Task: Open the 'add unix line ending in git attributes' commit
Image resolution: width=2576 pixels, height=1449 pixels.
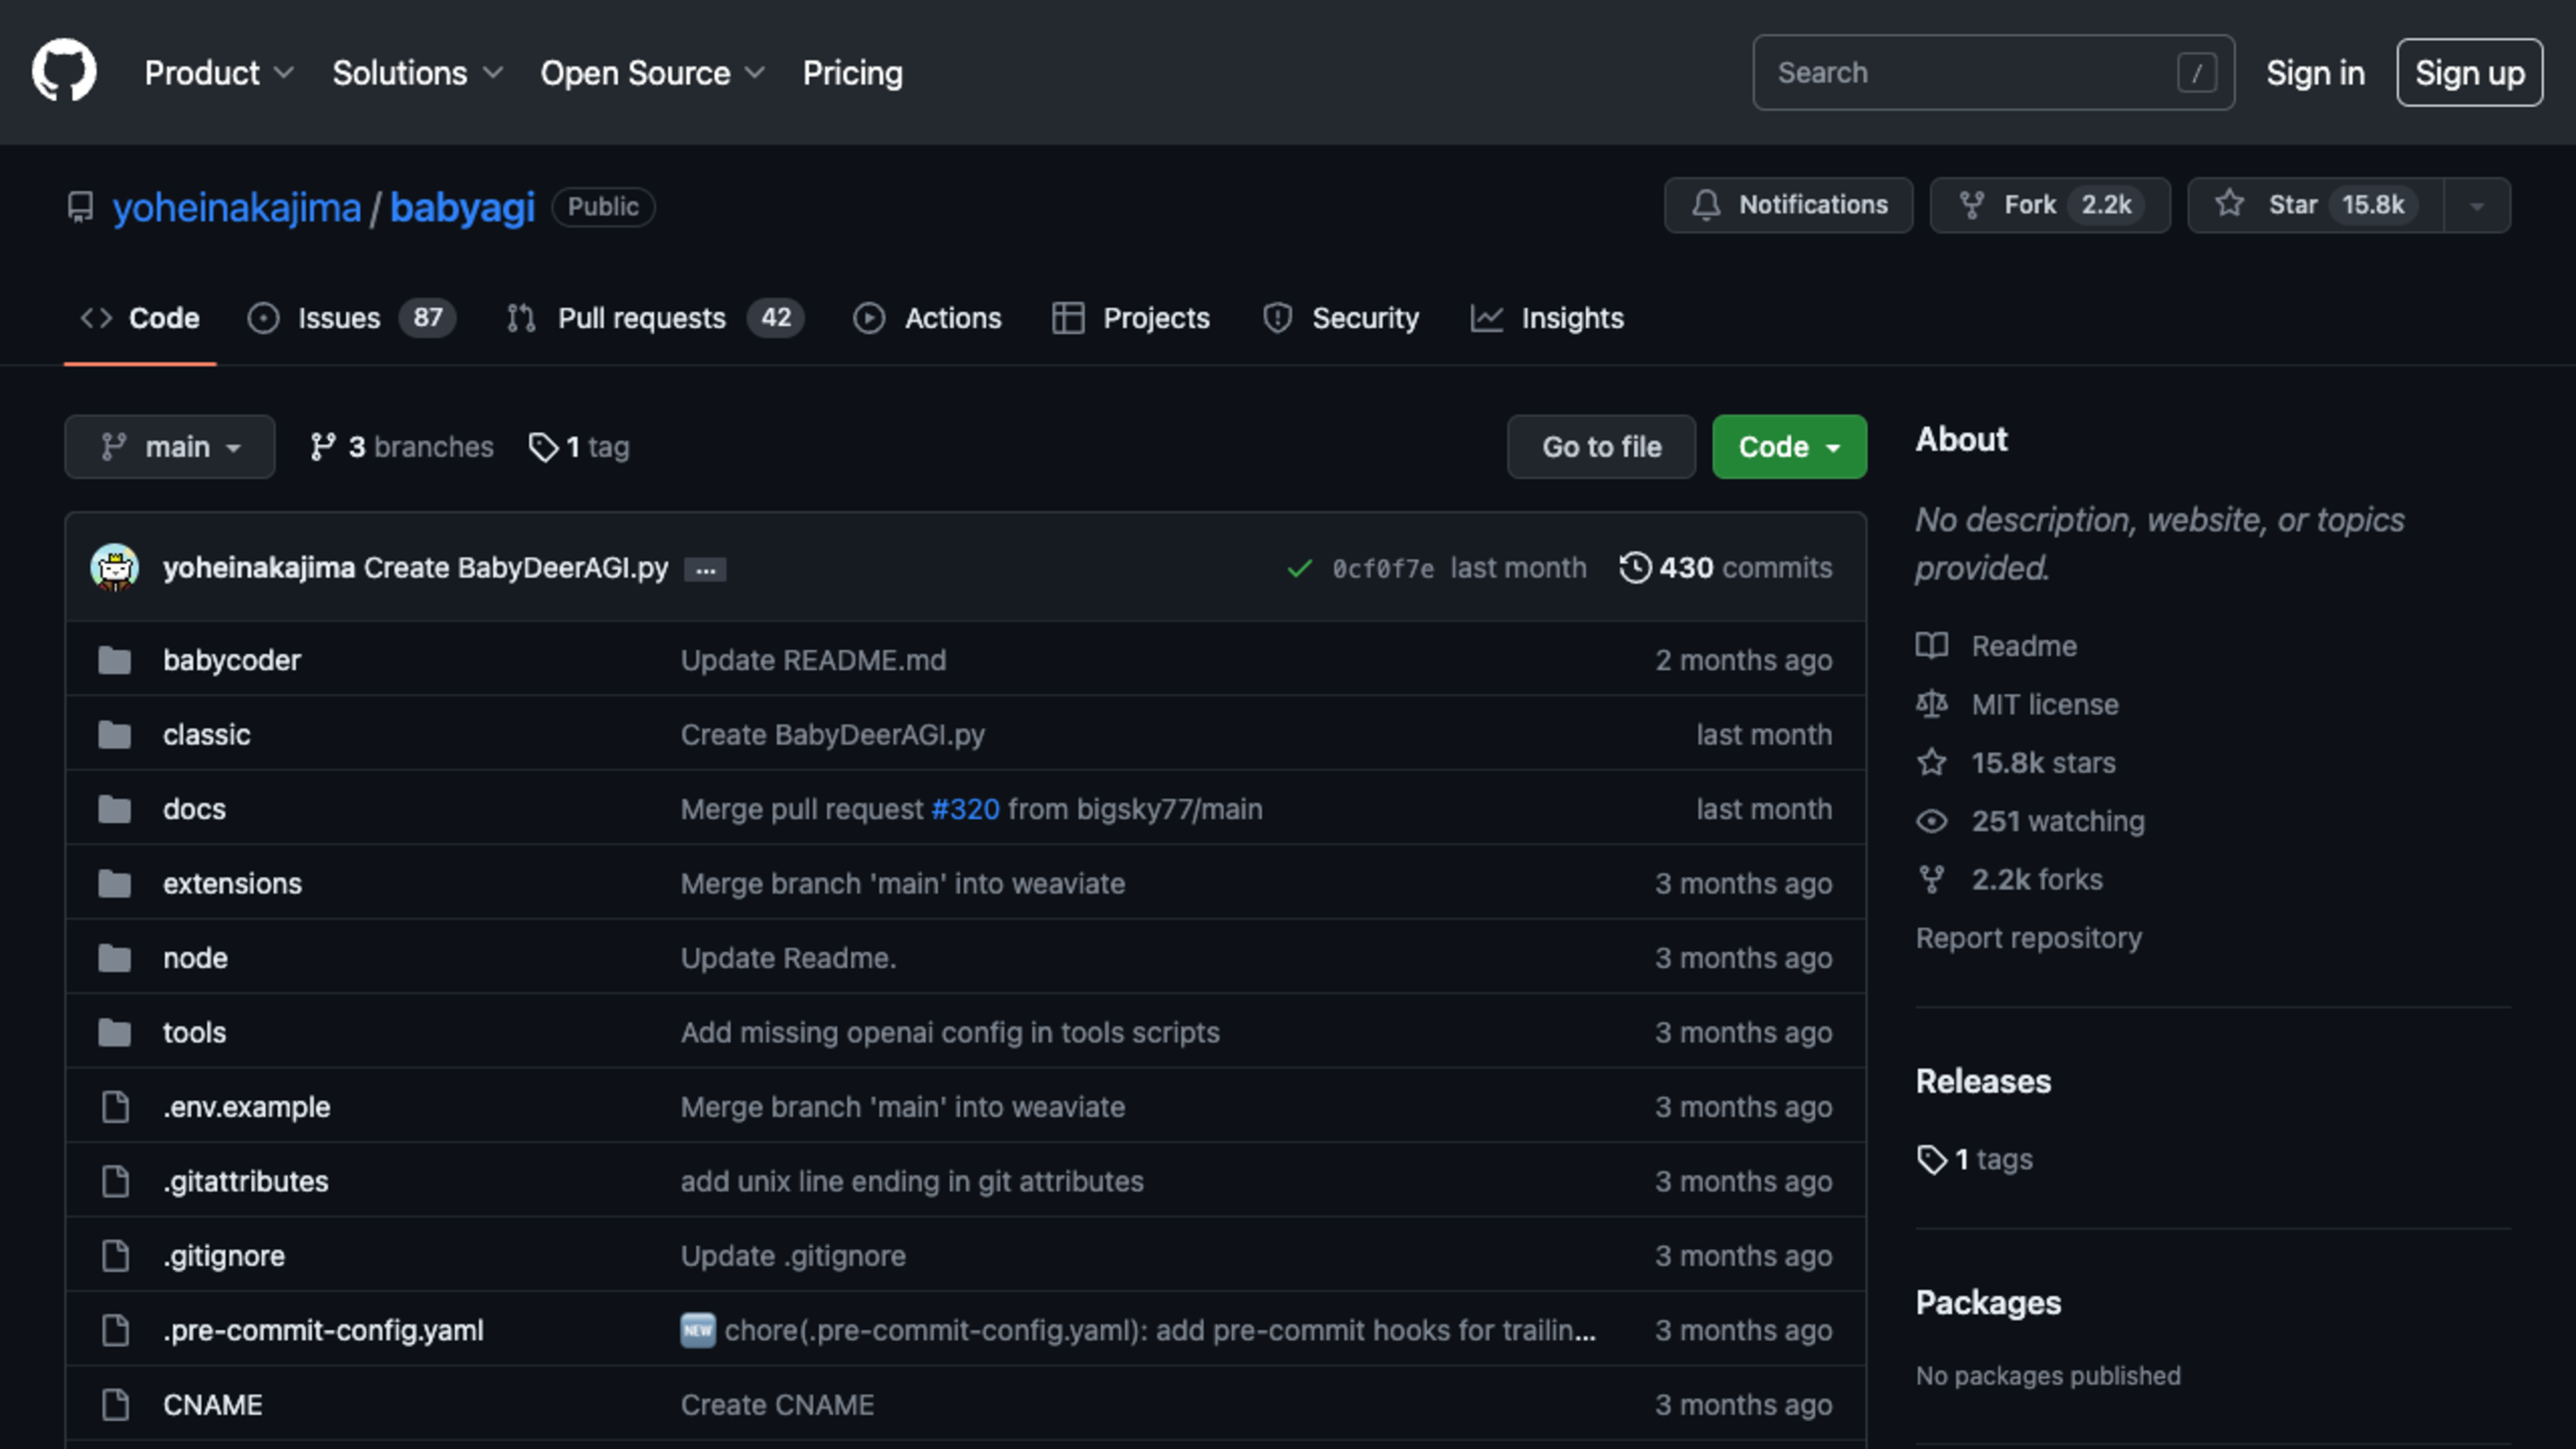Action: pos(912,1181)
